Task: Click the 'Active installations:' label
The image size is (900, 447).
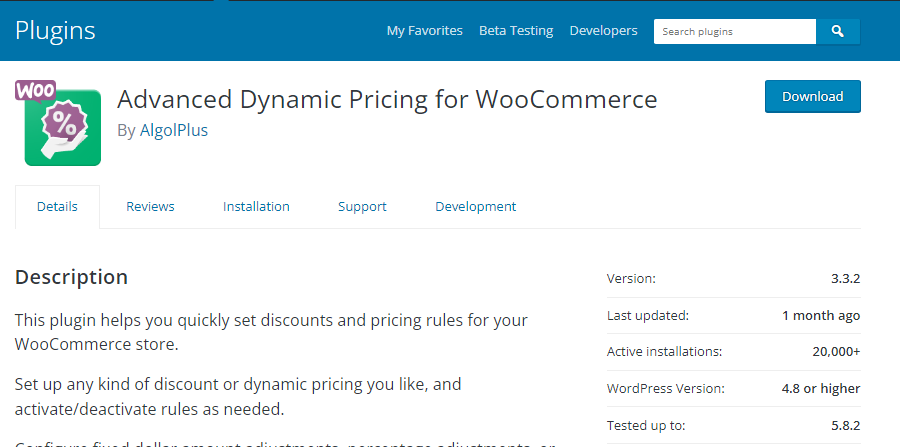Action: pyautogui.click(x=664, y=352)
